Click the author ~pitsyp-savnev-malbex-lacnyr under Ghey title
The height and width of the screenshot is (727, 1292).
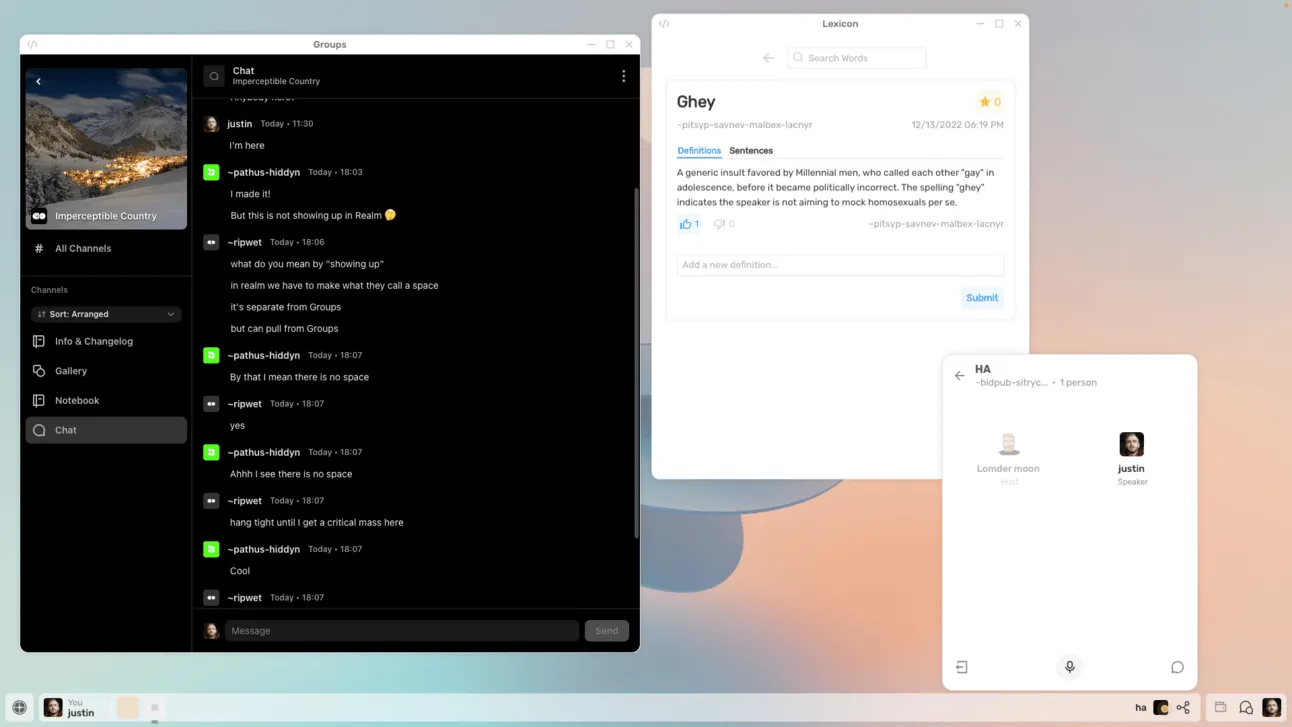[x=745, y=125]
